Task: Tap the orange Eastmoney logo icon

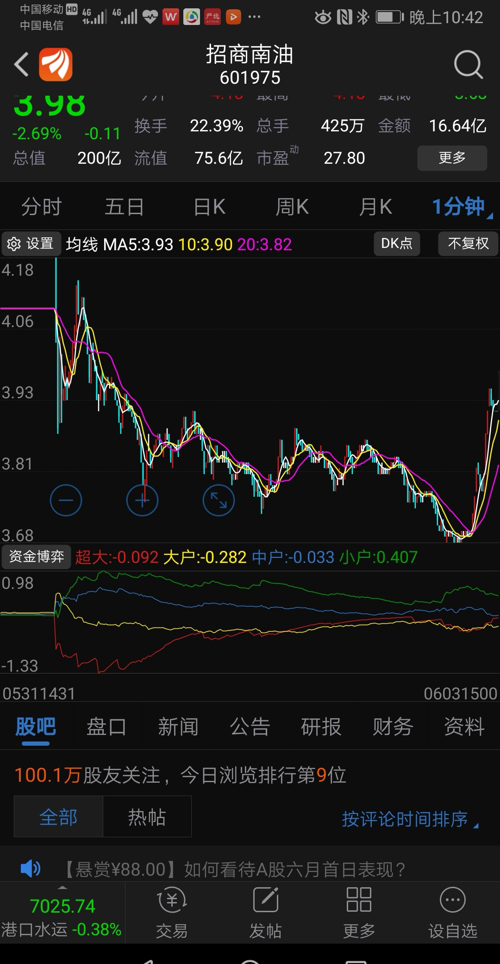Action: tap(56, 65)
